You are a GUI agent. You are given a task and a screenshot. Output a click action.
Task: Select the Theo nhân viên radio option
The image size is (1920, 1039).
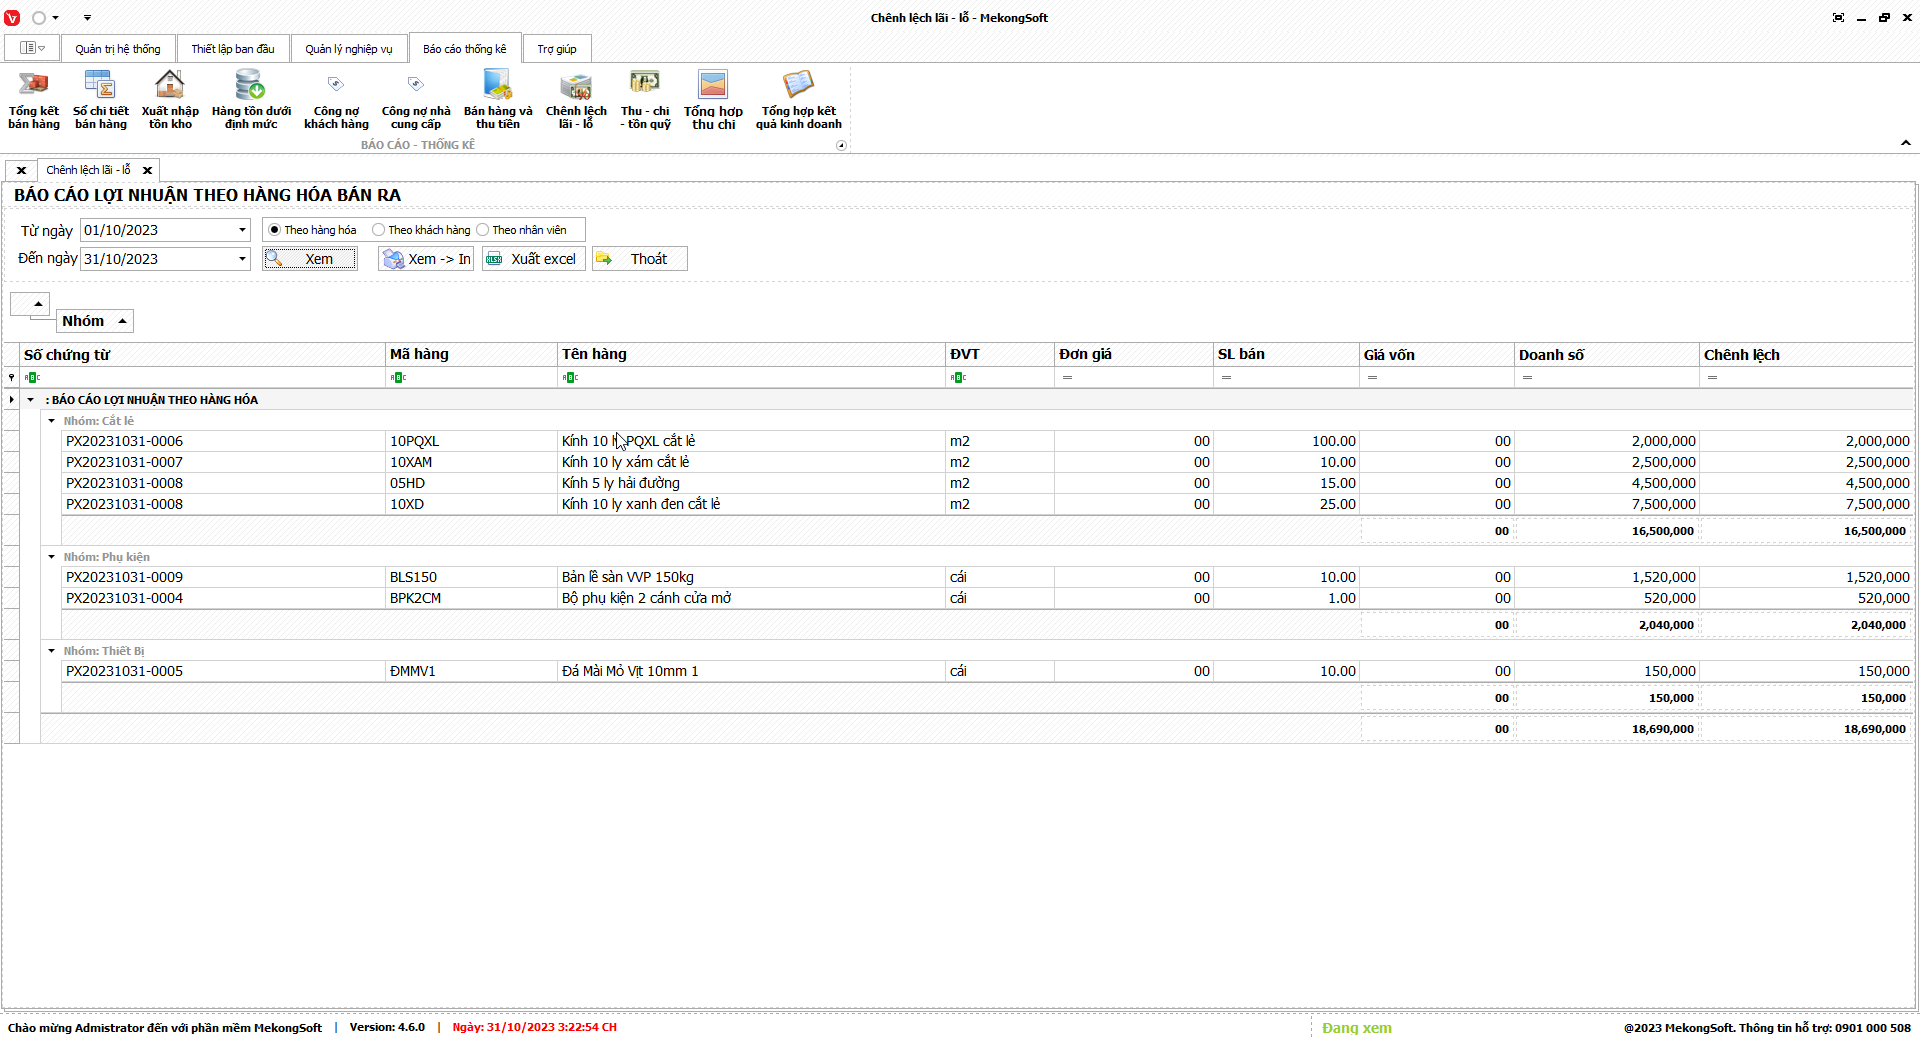coord(483,230)
